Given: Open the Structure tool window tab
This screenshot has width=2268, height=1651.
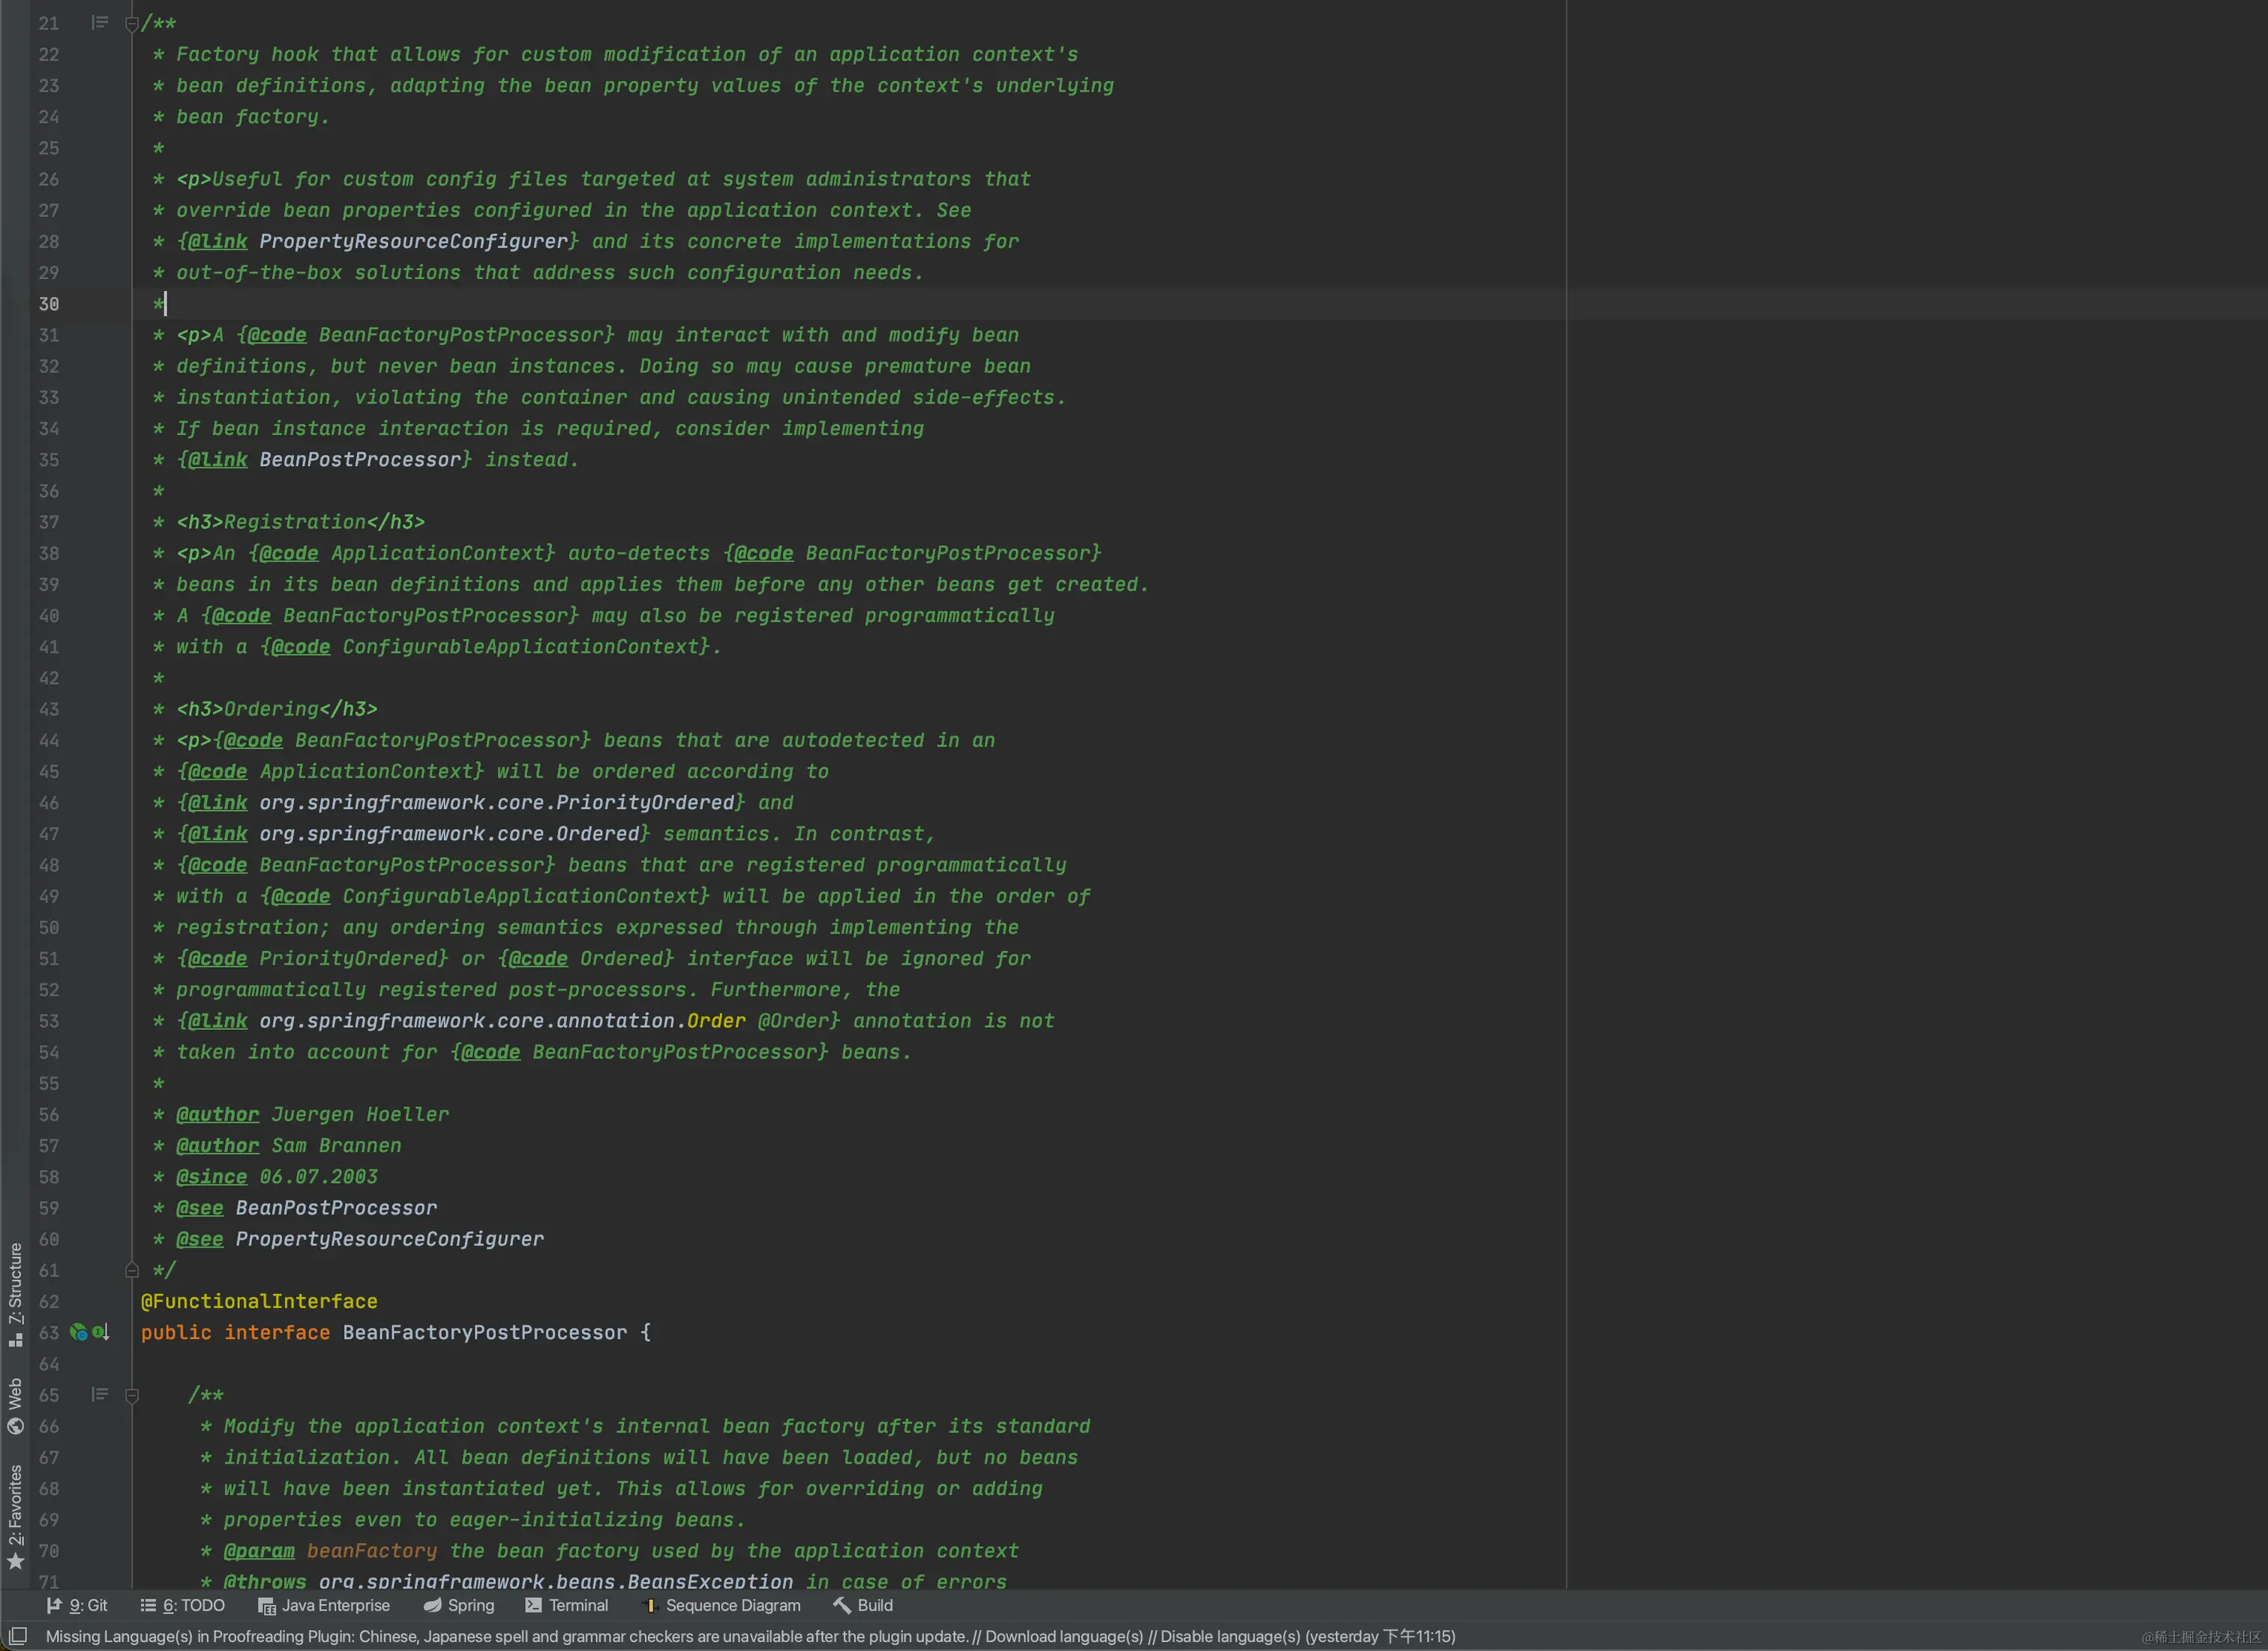Looking at the screenshot, I should pyautogui.click(x=15, y=1294).
